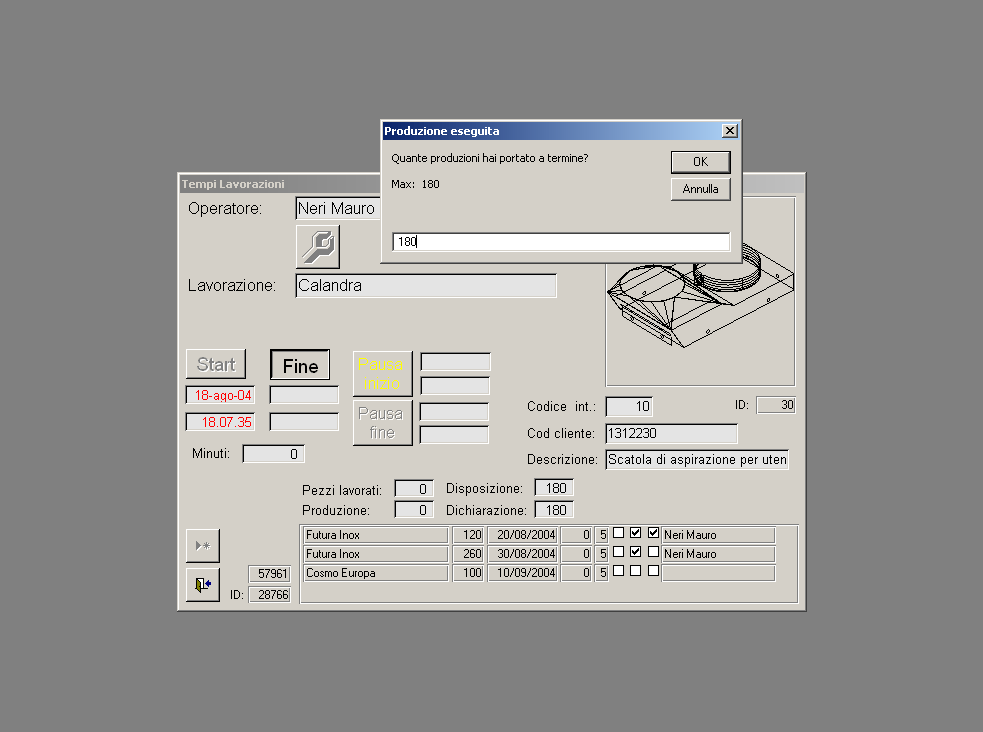Viewport: 983px width, 732px height.
Task: Click the Disposizione field showing 180
Action: click(x=554, y=488)
